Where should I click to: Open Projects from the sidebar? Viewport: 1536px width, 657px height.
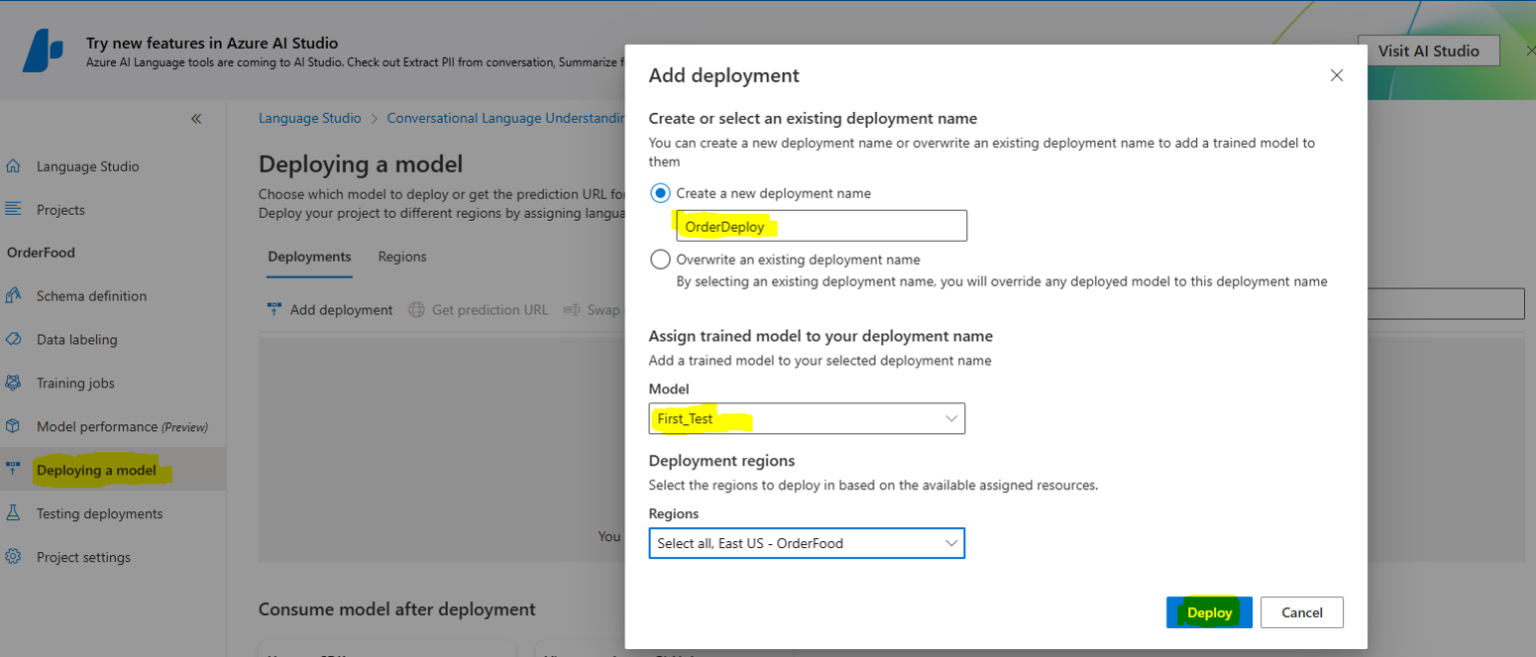pyautogui.click(x=62, y=209)
